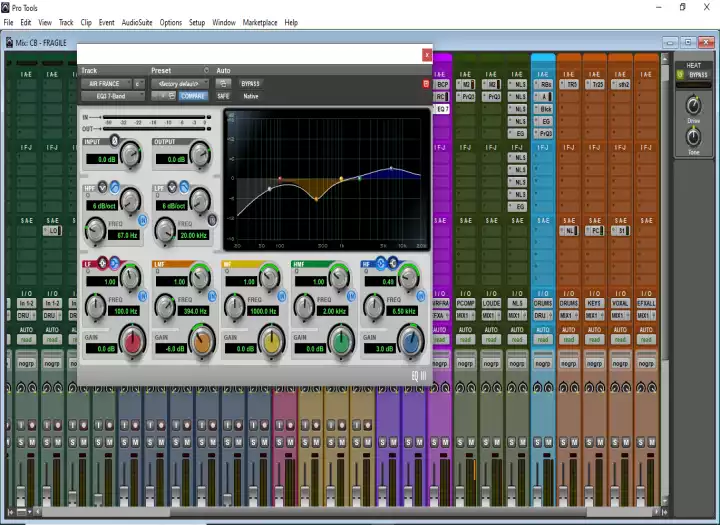The height and width of the screenshot is (525, 720).
Task: Click the red target icon in plugin header
Action: click(x=426, y=84)
